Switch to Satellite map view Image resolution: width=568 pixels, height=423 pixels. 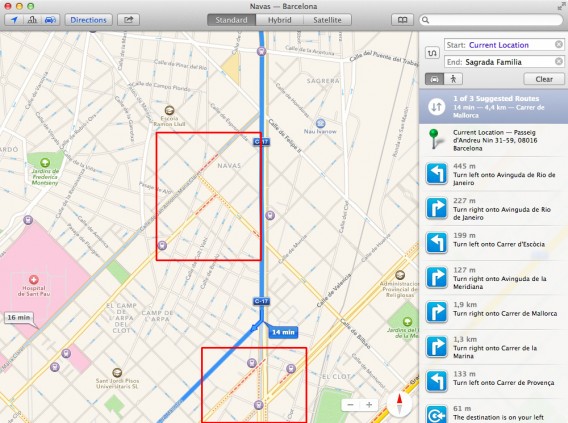coord(327,20)
